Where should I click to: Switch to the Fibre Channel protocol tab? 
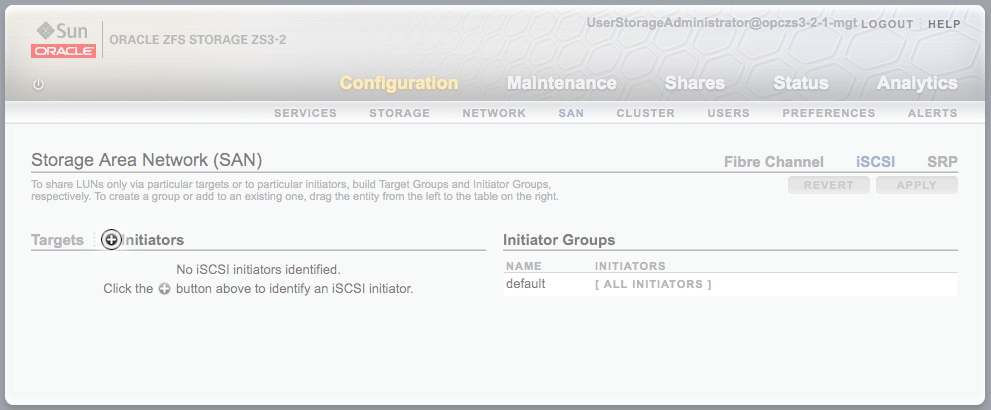[774, 162]
